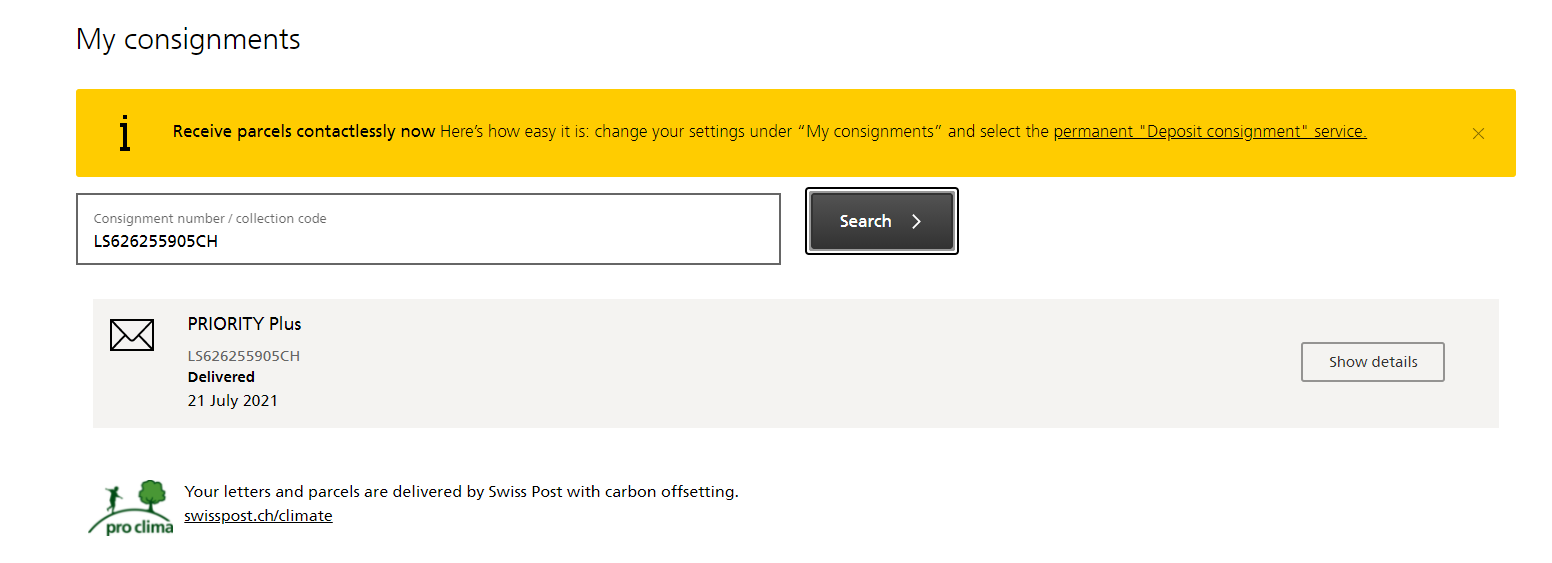Image resolution: width=1552 pixels, height=563 pixels.
Task: Open the swisspost.ch/climate link
Action: (258, 516)
